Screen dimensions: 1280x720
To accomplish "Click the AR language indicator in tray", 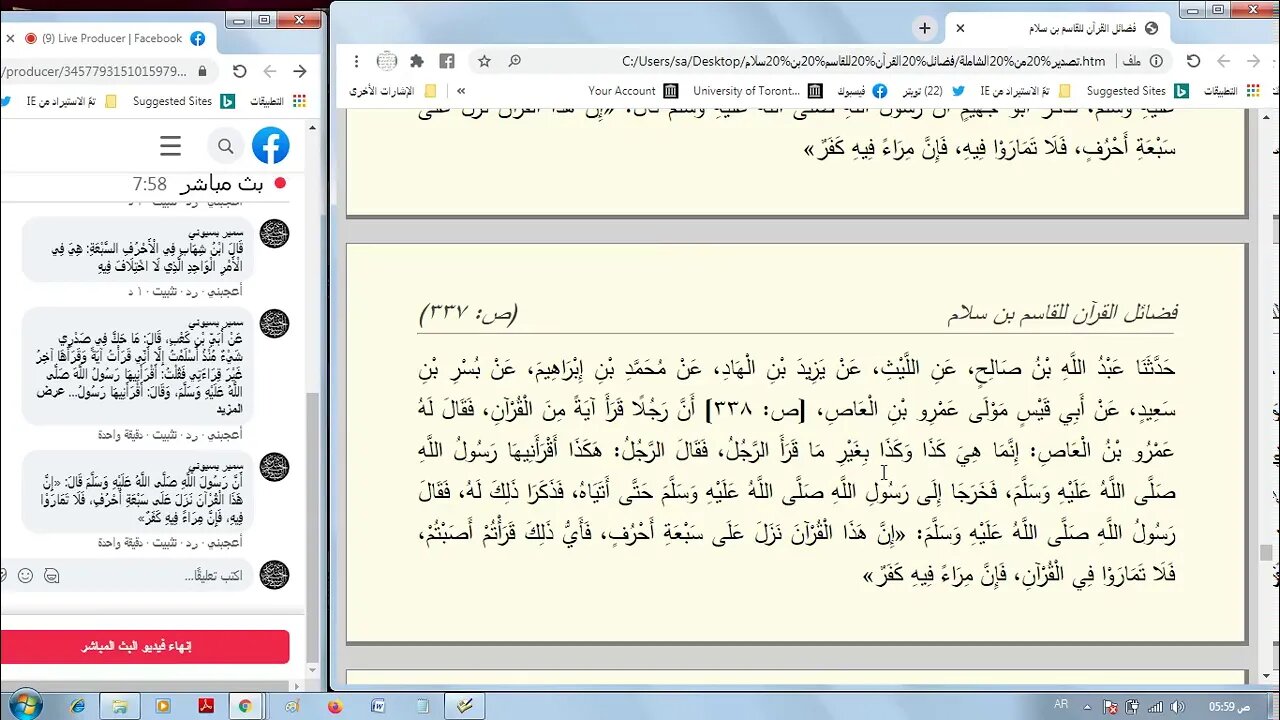I will point(1061,705).
